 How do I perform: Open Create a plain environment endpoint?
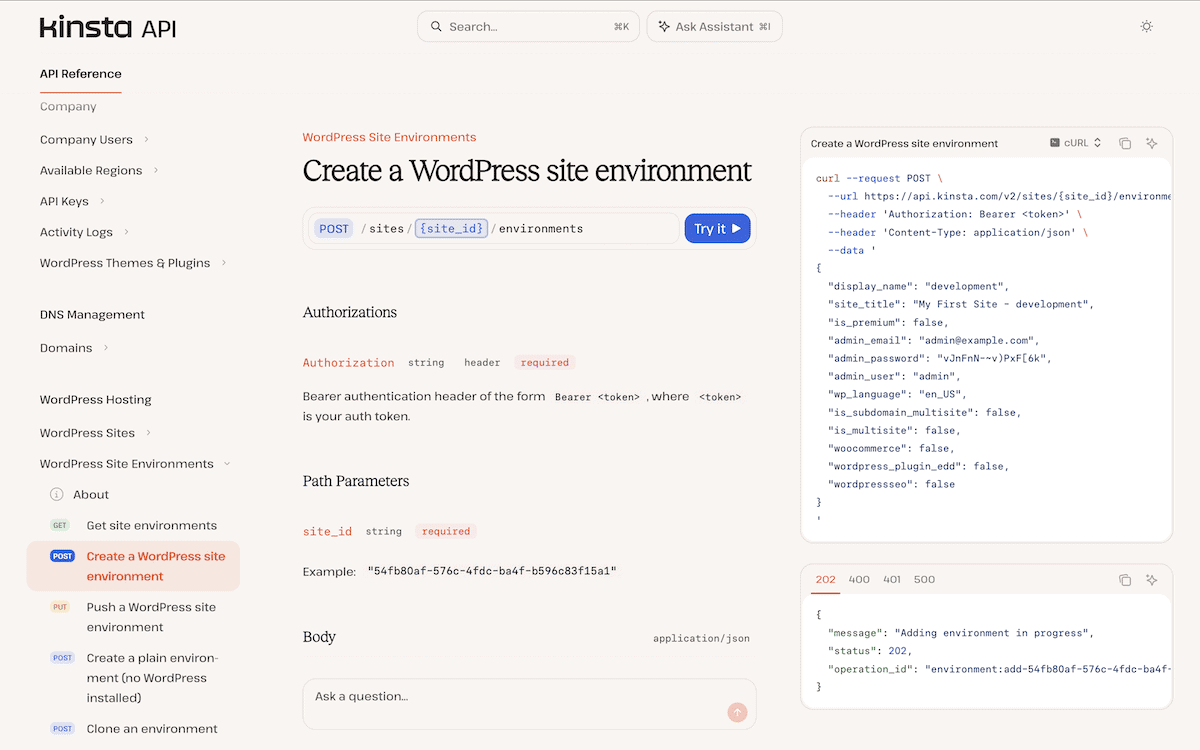coord(152,678)
